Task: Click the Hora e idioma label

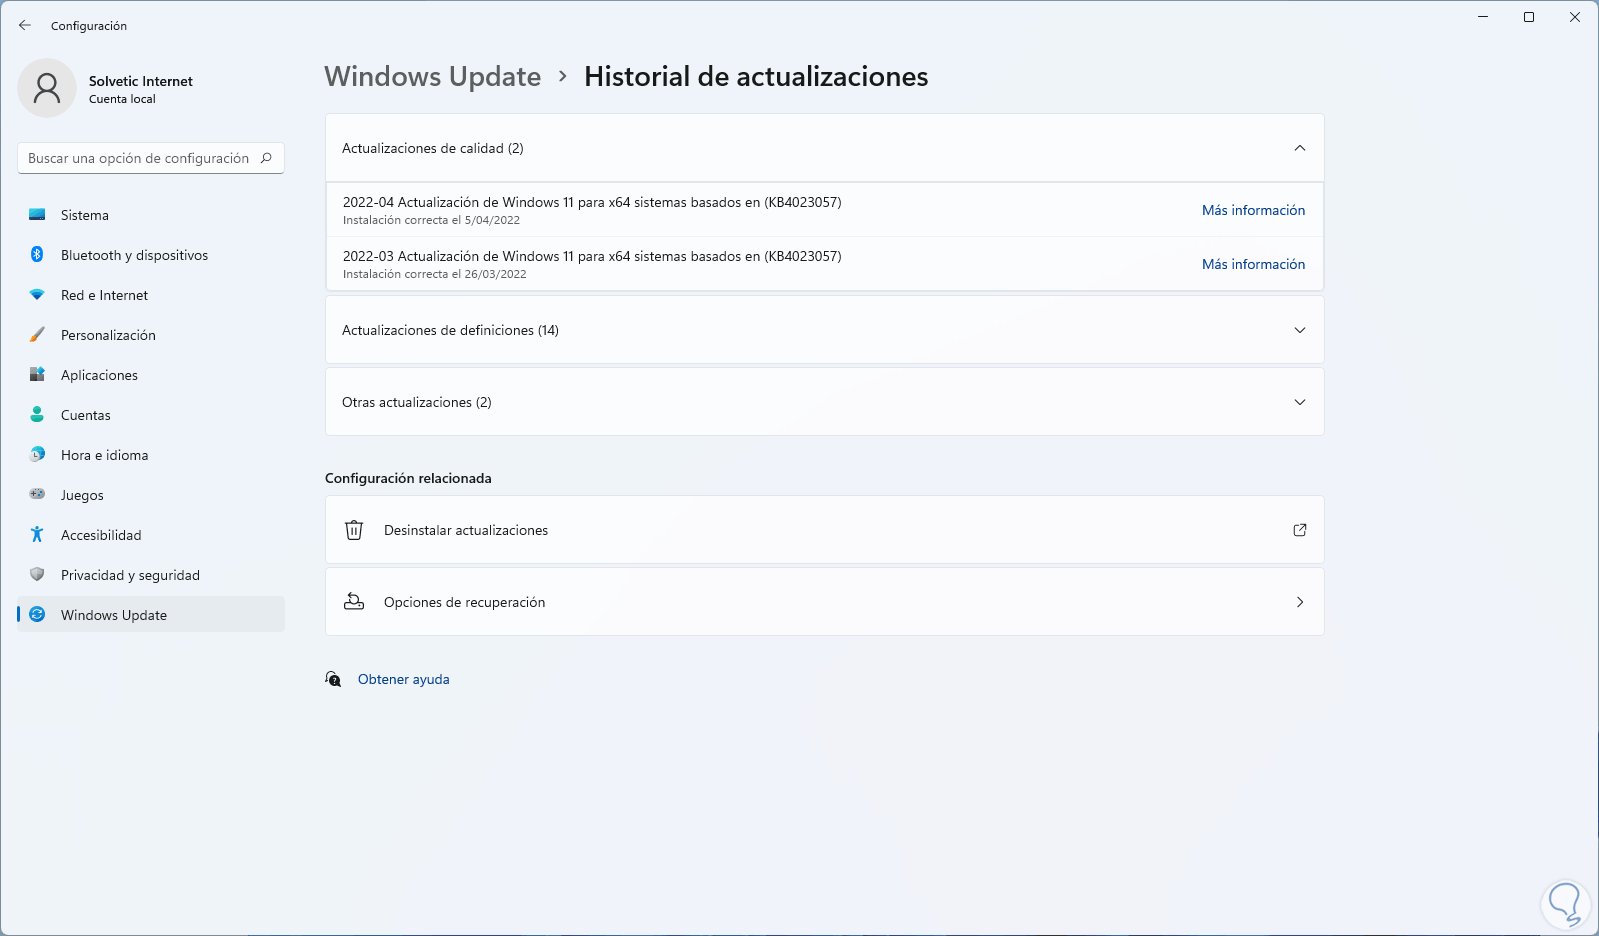Action: (104, 455)
